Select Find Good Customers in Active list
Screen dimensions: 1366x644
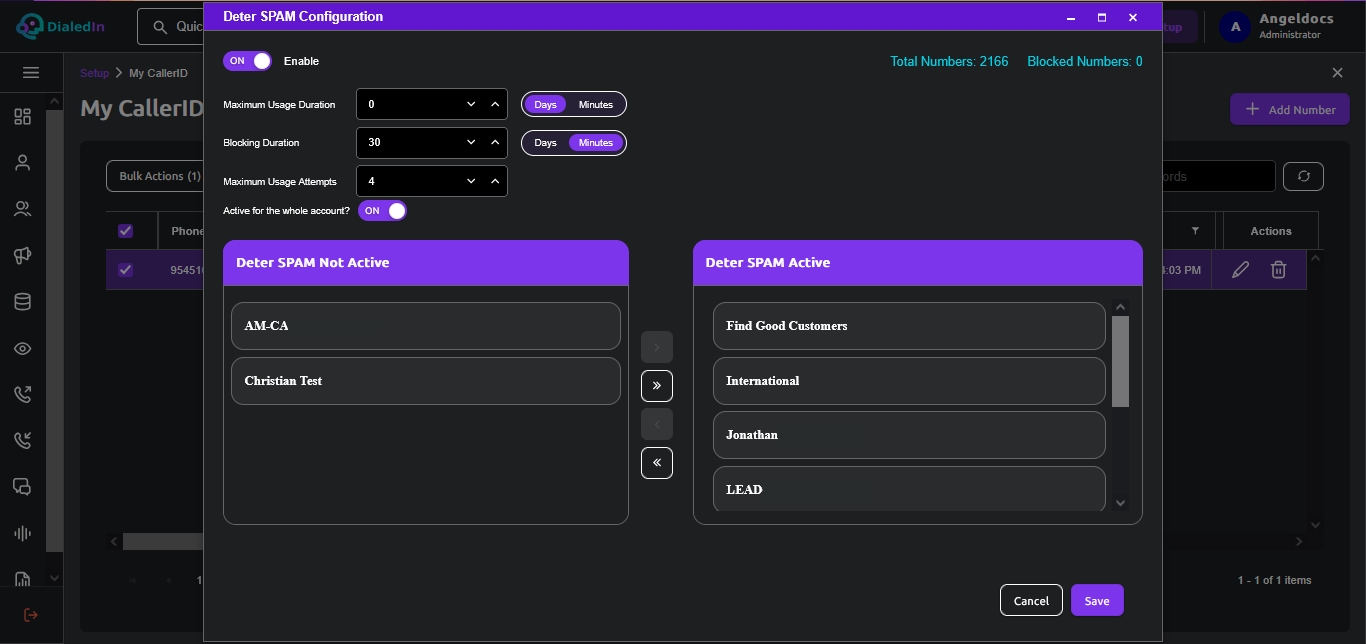coord(909,326)
